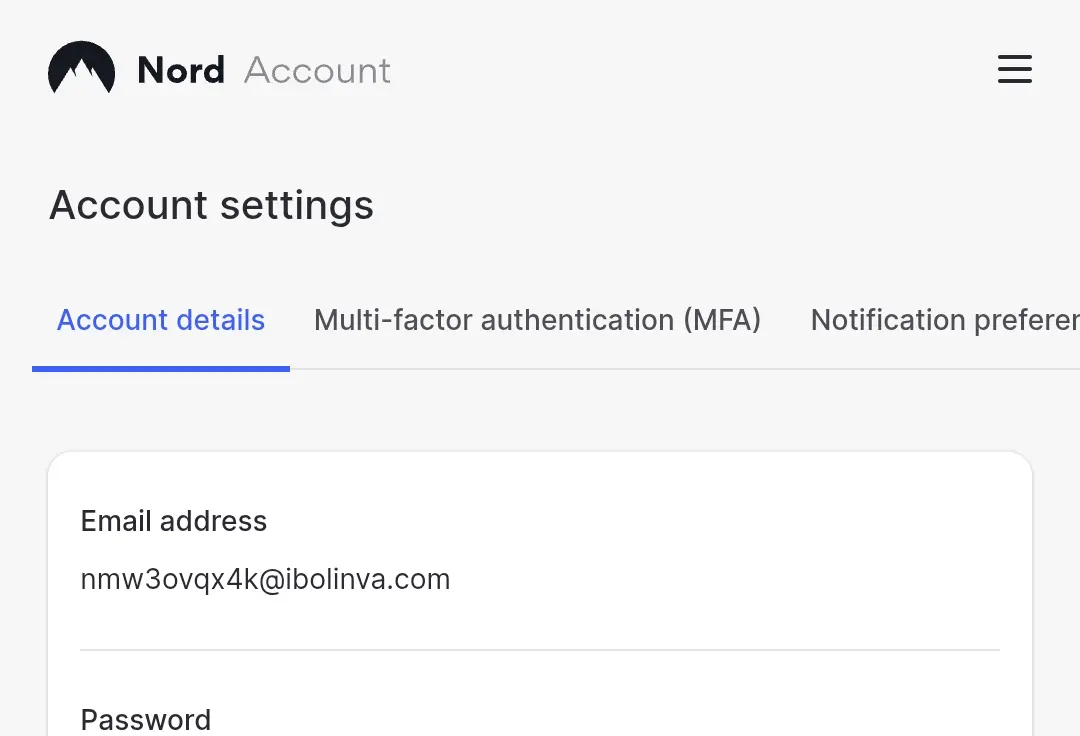The height and width of the screenshot is (736, 1080).
Task: Click the bold Nord wordmark
Action: [181, 70]
